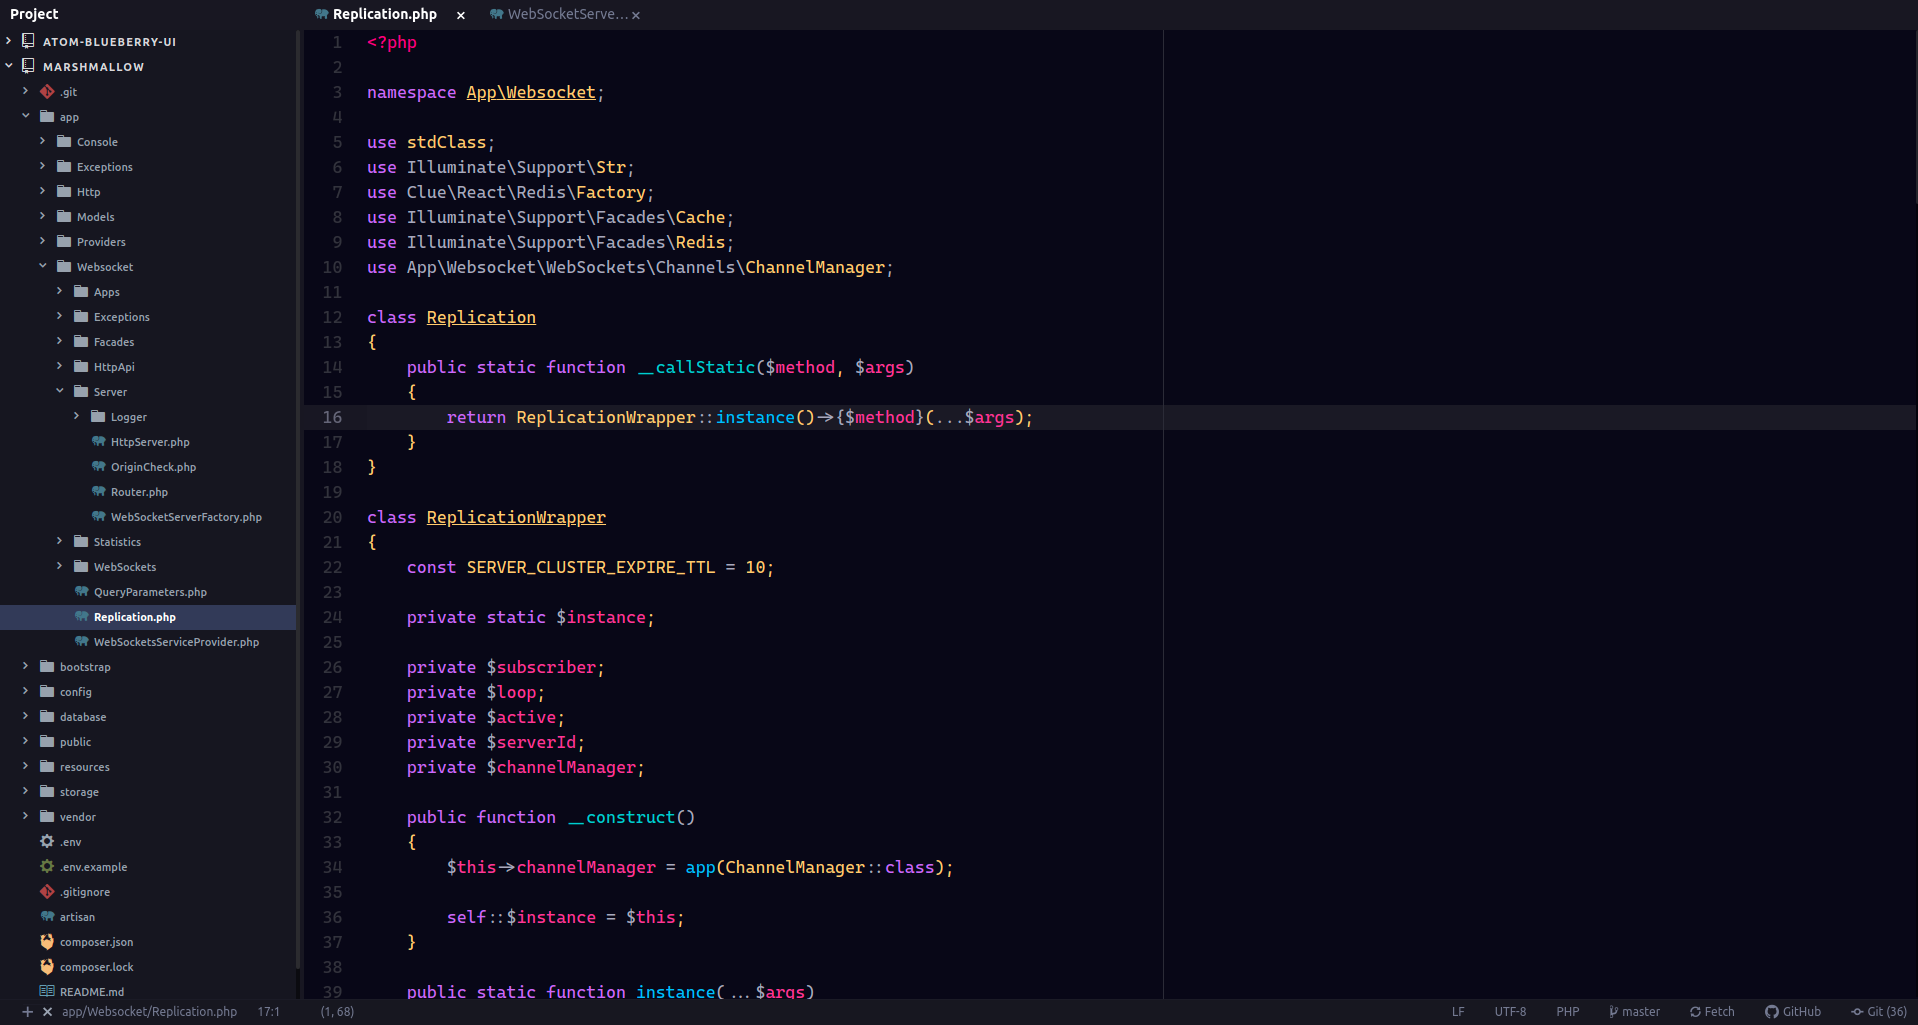
Task: Click line number 16 in gutter
Action: point(332,417)
